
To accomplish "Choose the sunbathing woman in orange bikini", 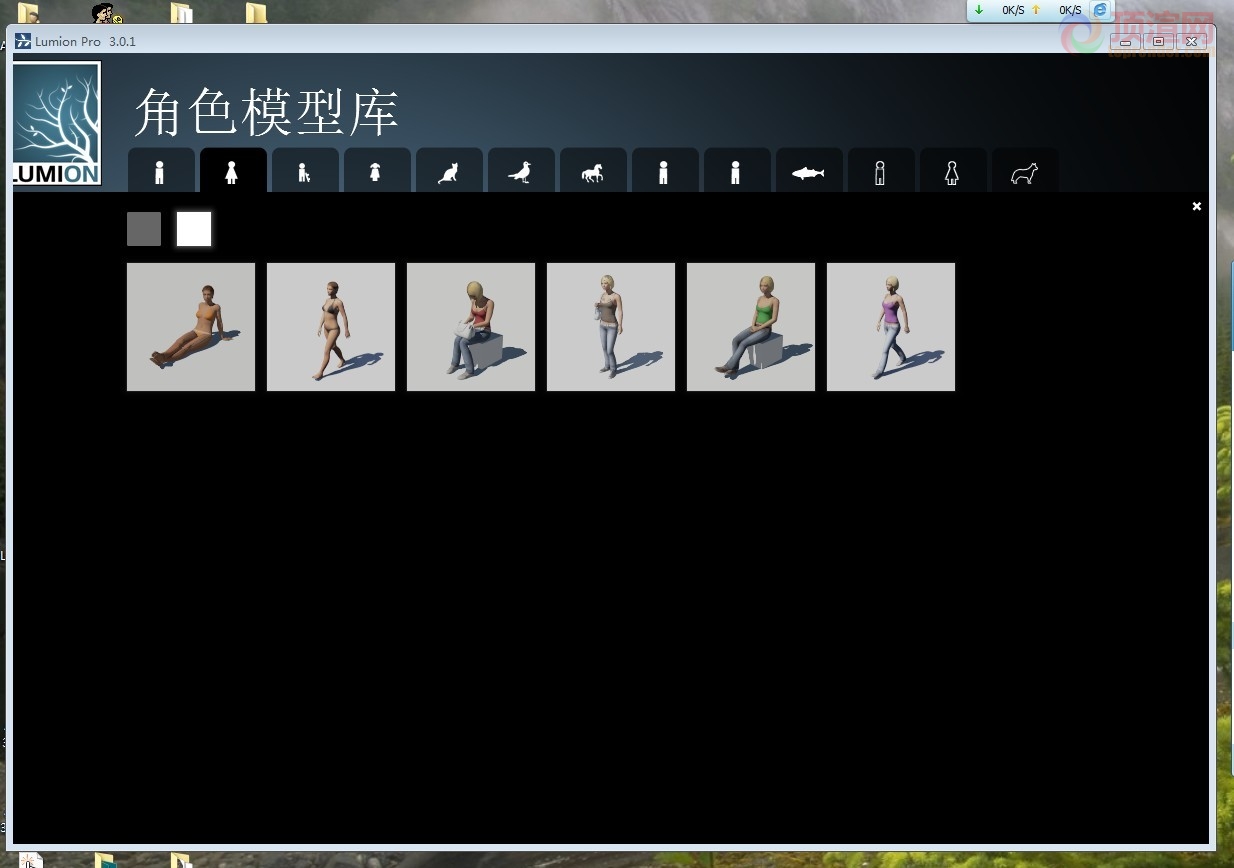I will (191, 327).
